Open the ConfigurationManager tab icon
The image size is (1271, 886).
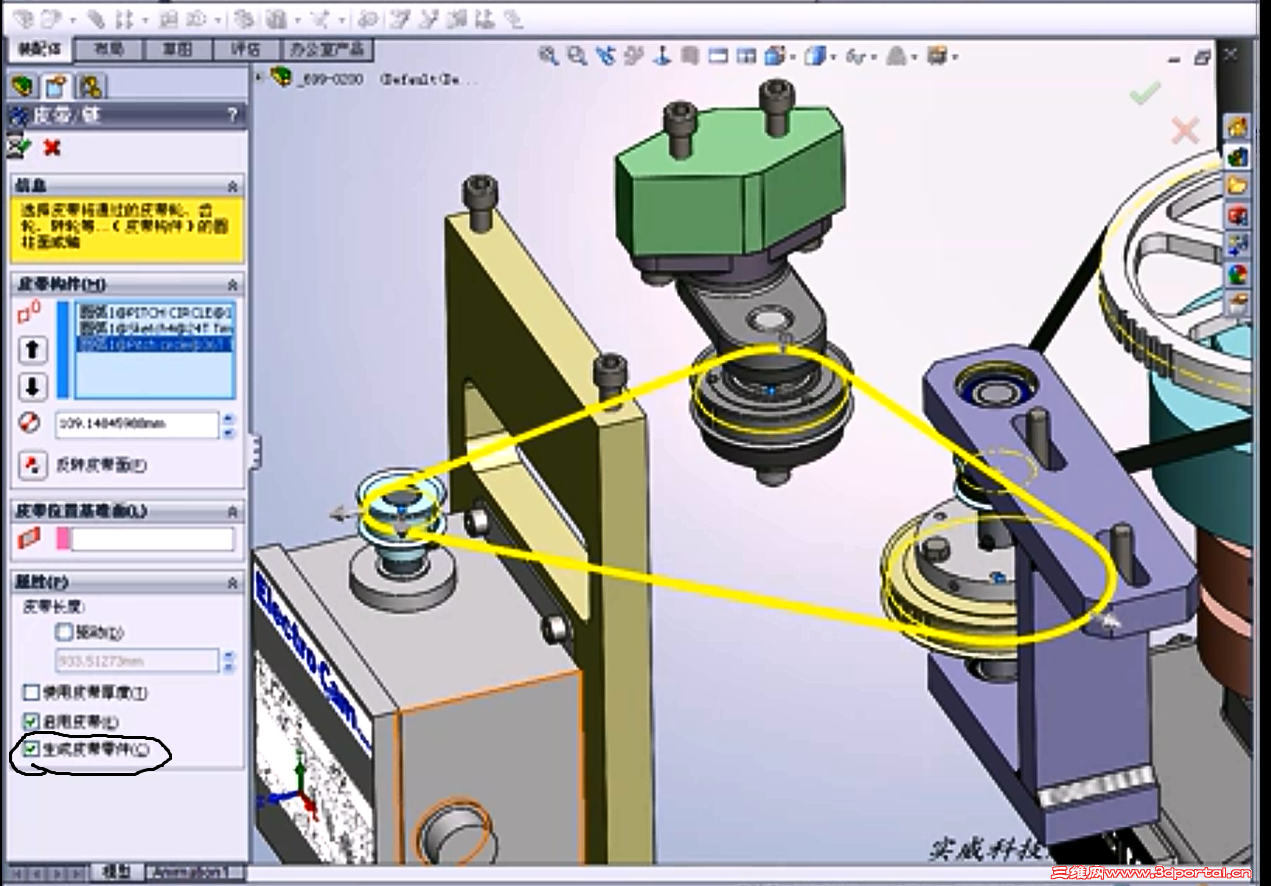[x=91, y=86]
